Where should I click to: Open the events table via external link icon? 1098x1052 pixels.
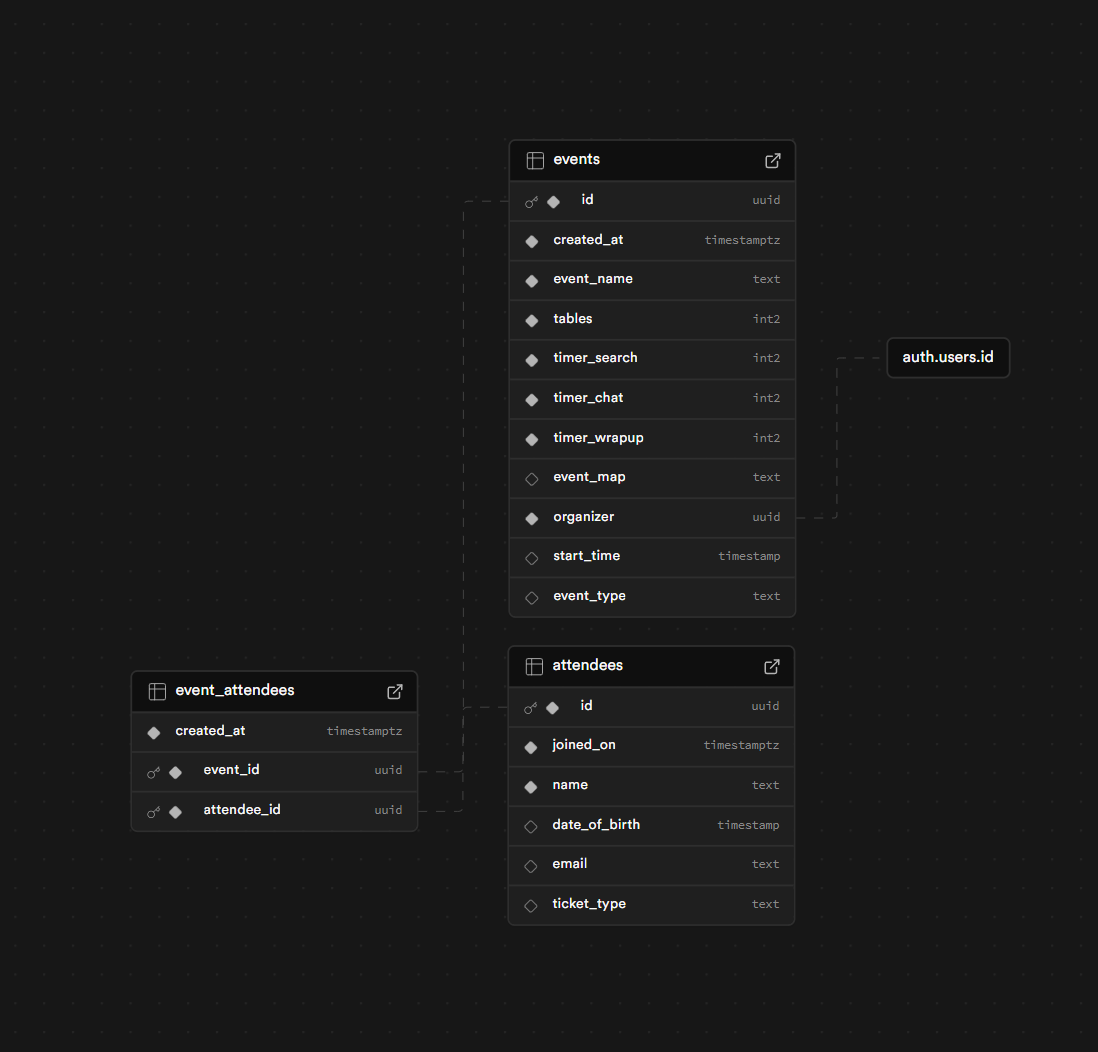(x=772, y=160)
